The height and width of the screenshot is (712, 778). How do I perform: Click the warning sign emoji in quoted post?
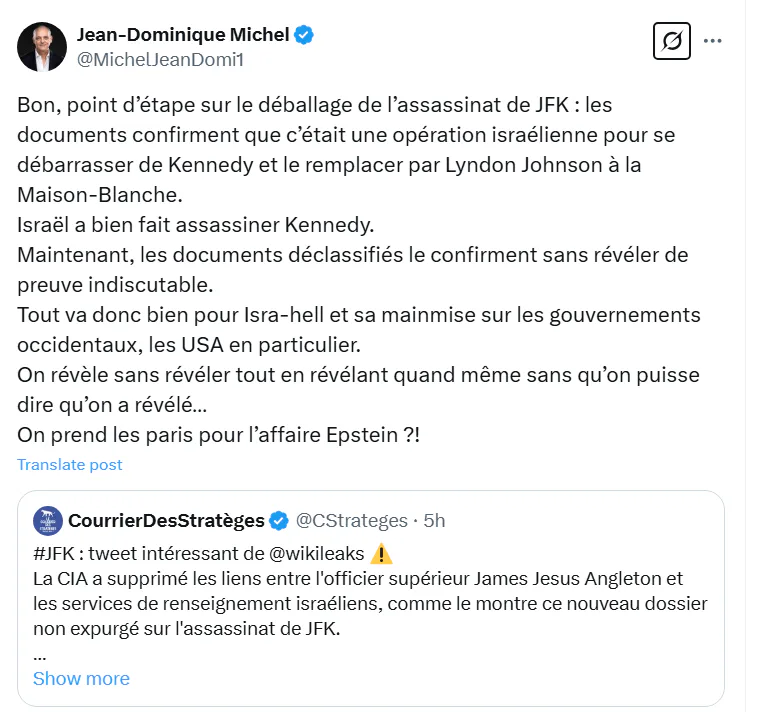(381, 554)
